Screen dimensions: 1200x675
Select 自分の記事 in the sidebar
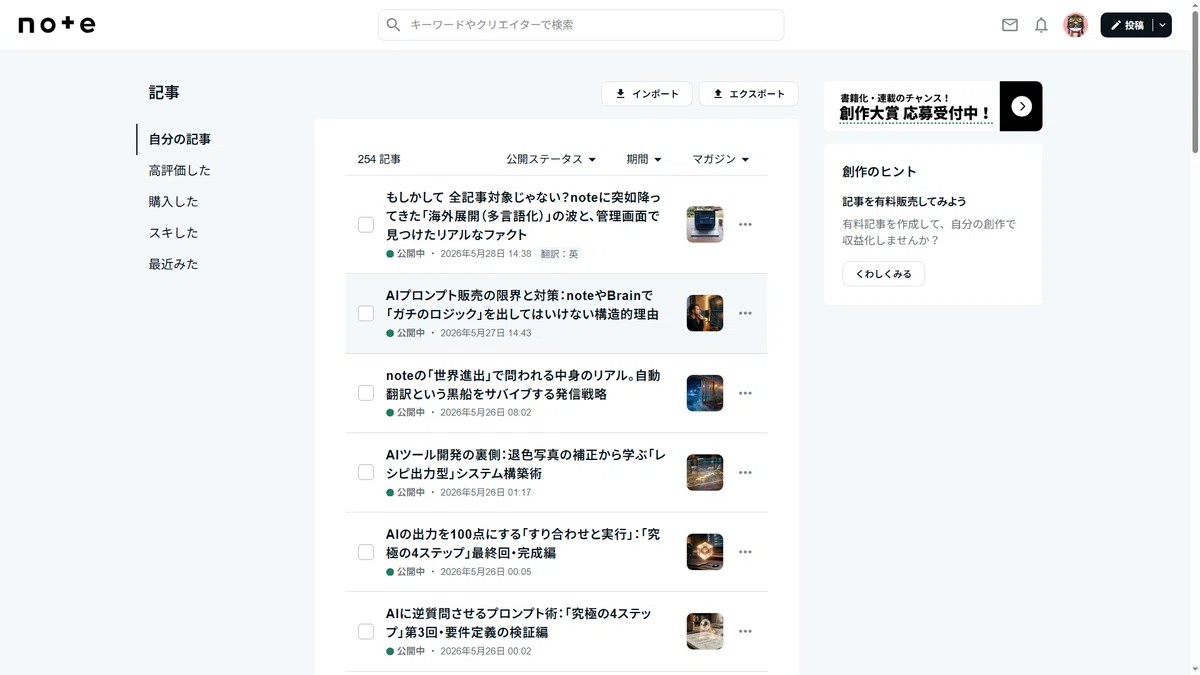(180, 139)
